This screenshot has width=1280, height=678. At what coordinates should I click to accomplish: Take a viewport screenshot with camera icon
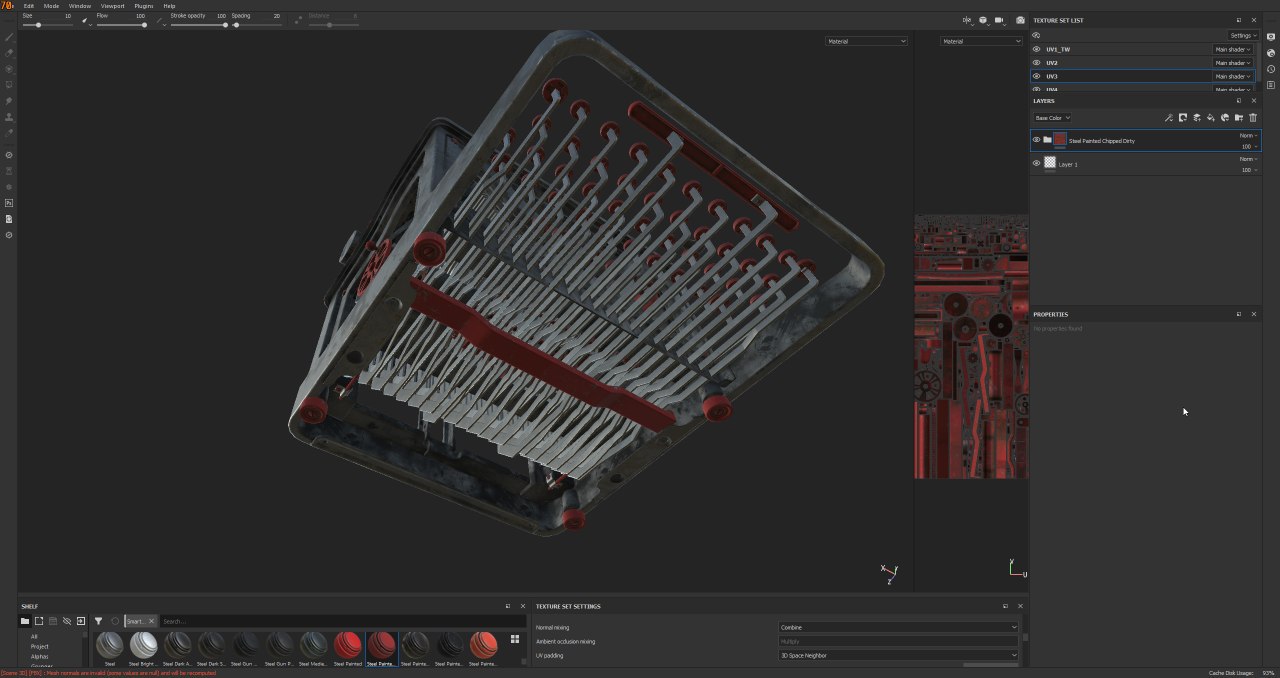(x=1020, y=20)
